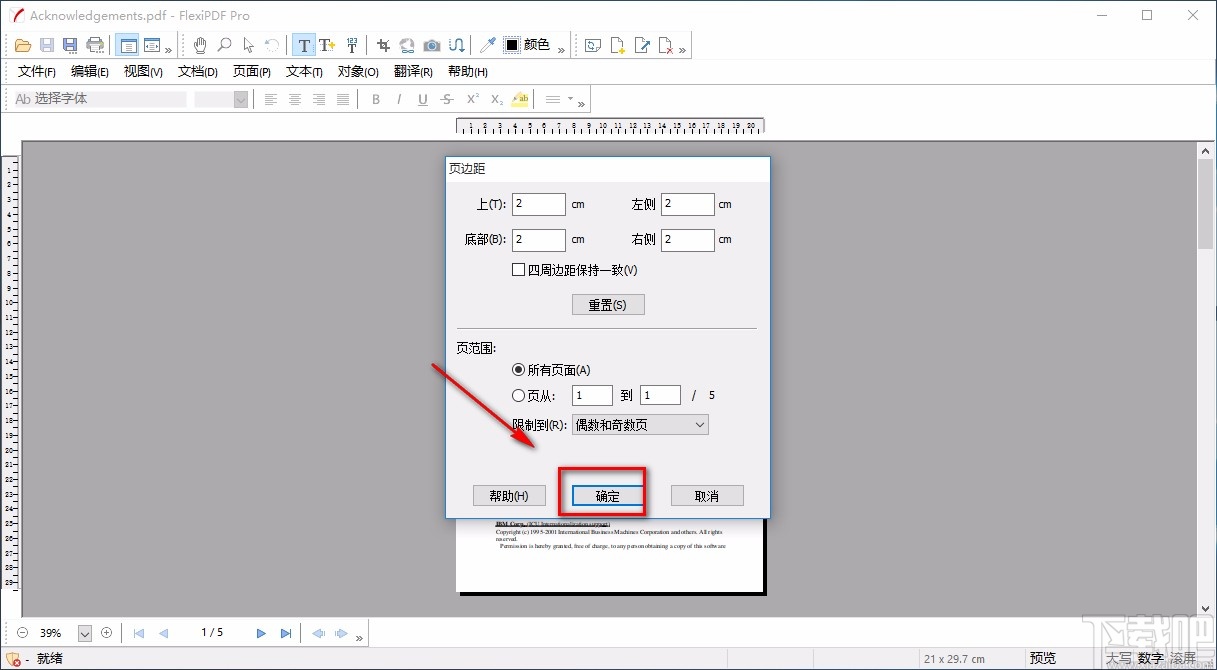The height and width of the screenshot is (670, 1217).
Task: Check 四周边距保持一致 checkbox
Action: click(518, 269)
